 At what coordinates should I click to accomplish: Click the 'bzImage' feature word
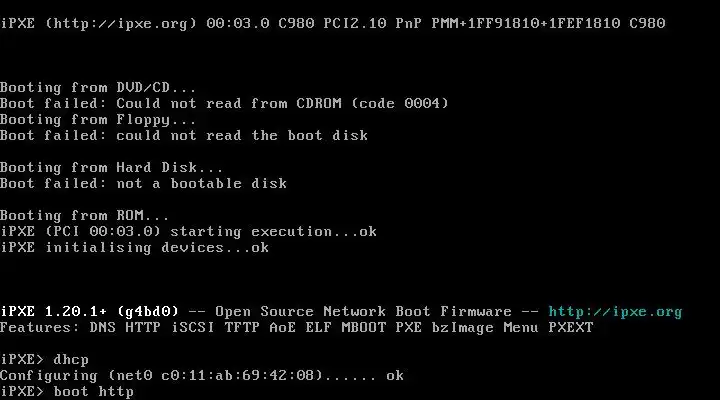[462, 328]
